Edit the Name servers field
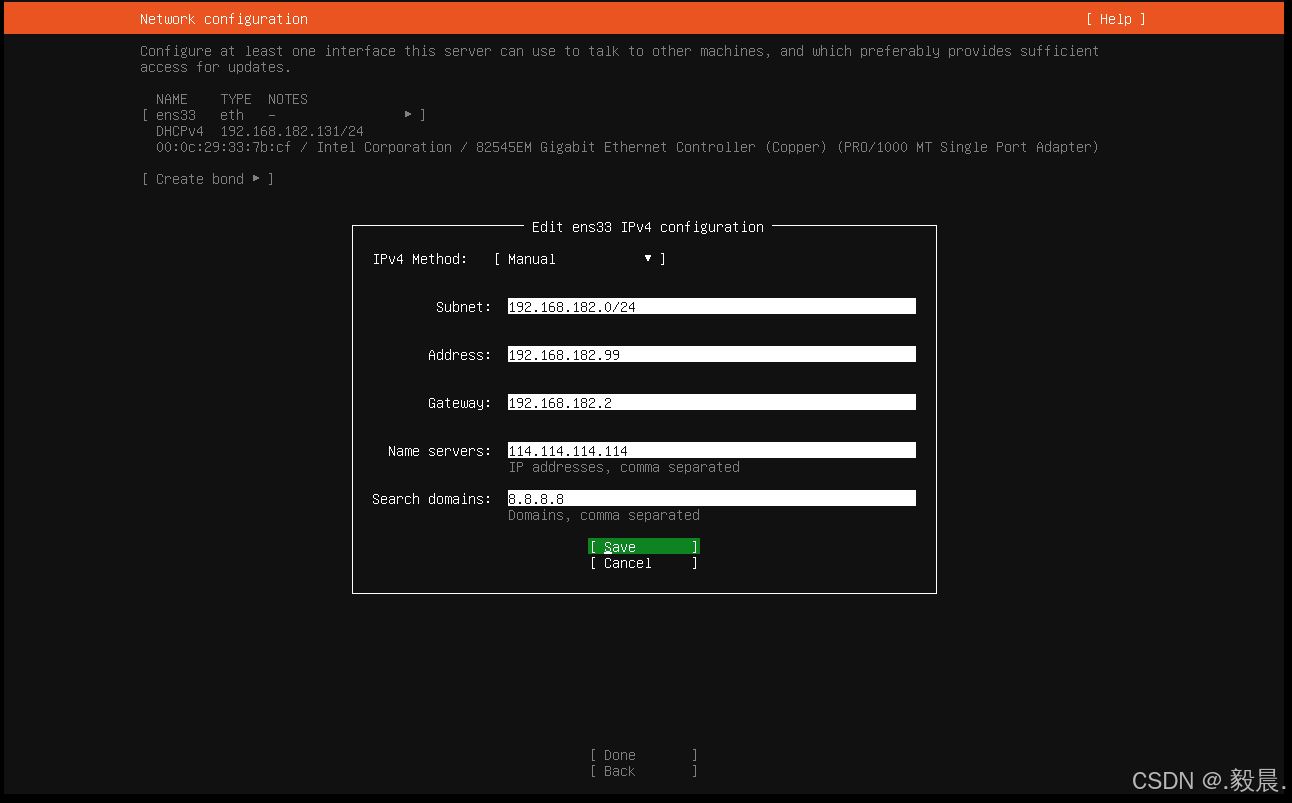1292x803 pixels. click(x=711, y=451)
